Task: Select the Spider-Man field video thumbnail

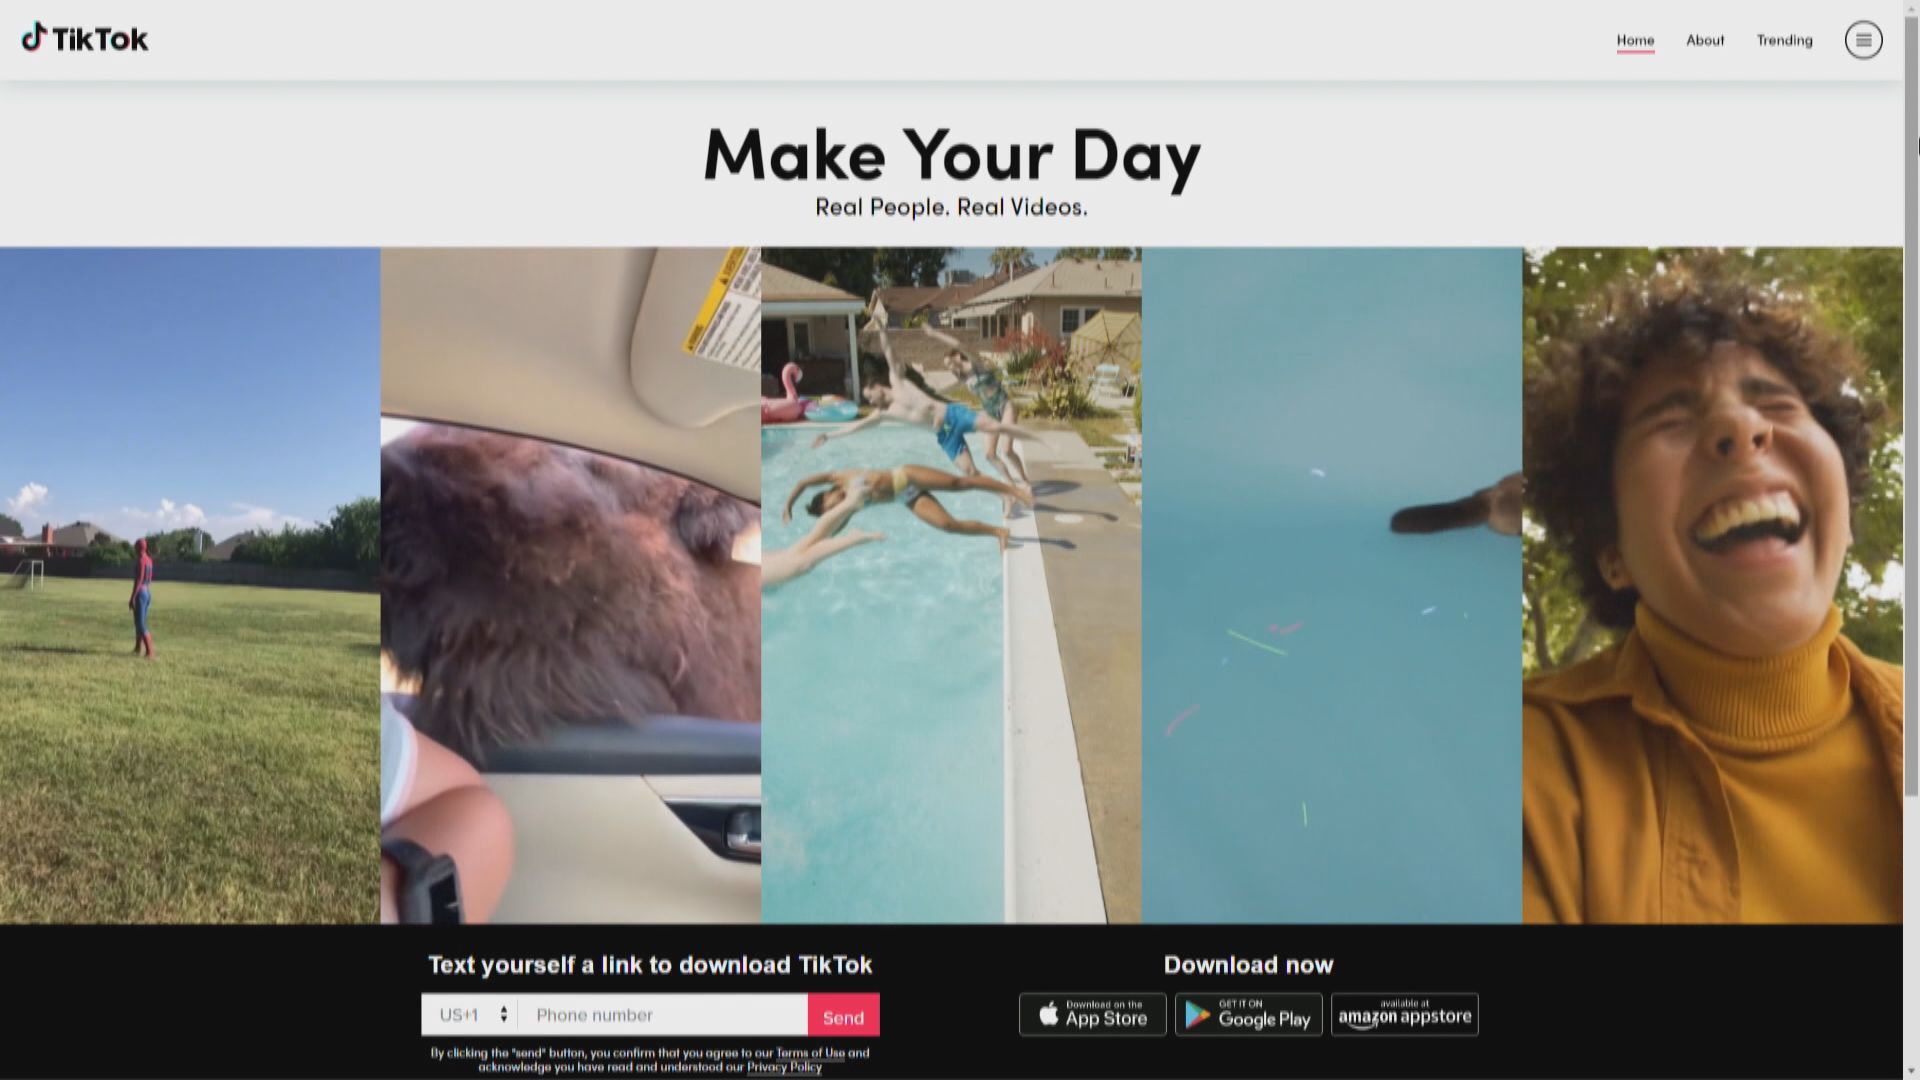Action: click(x=190, y=585)
